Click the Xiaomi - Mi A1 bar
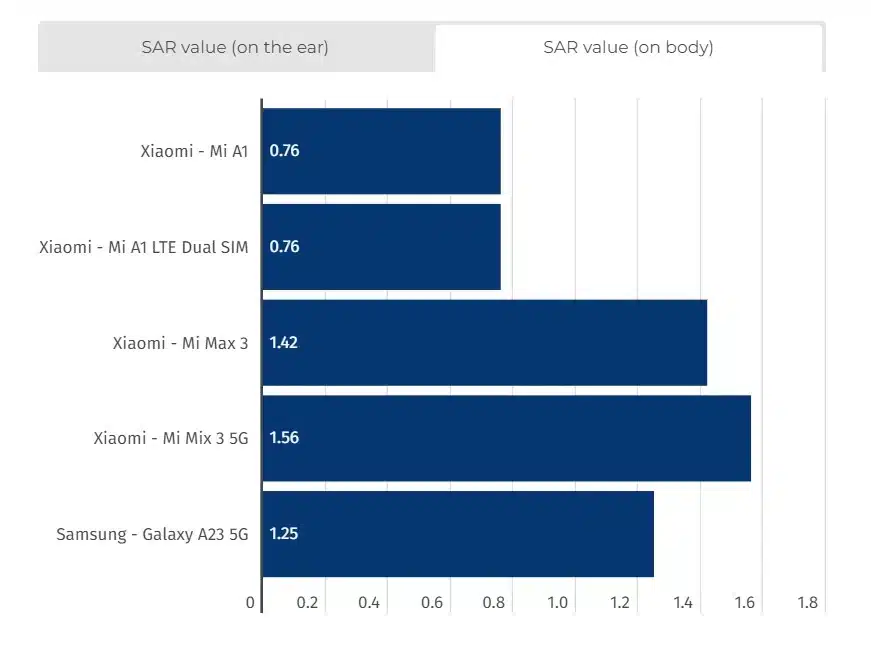871x647 pixels. coord(400,151)
